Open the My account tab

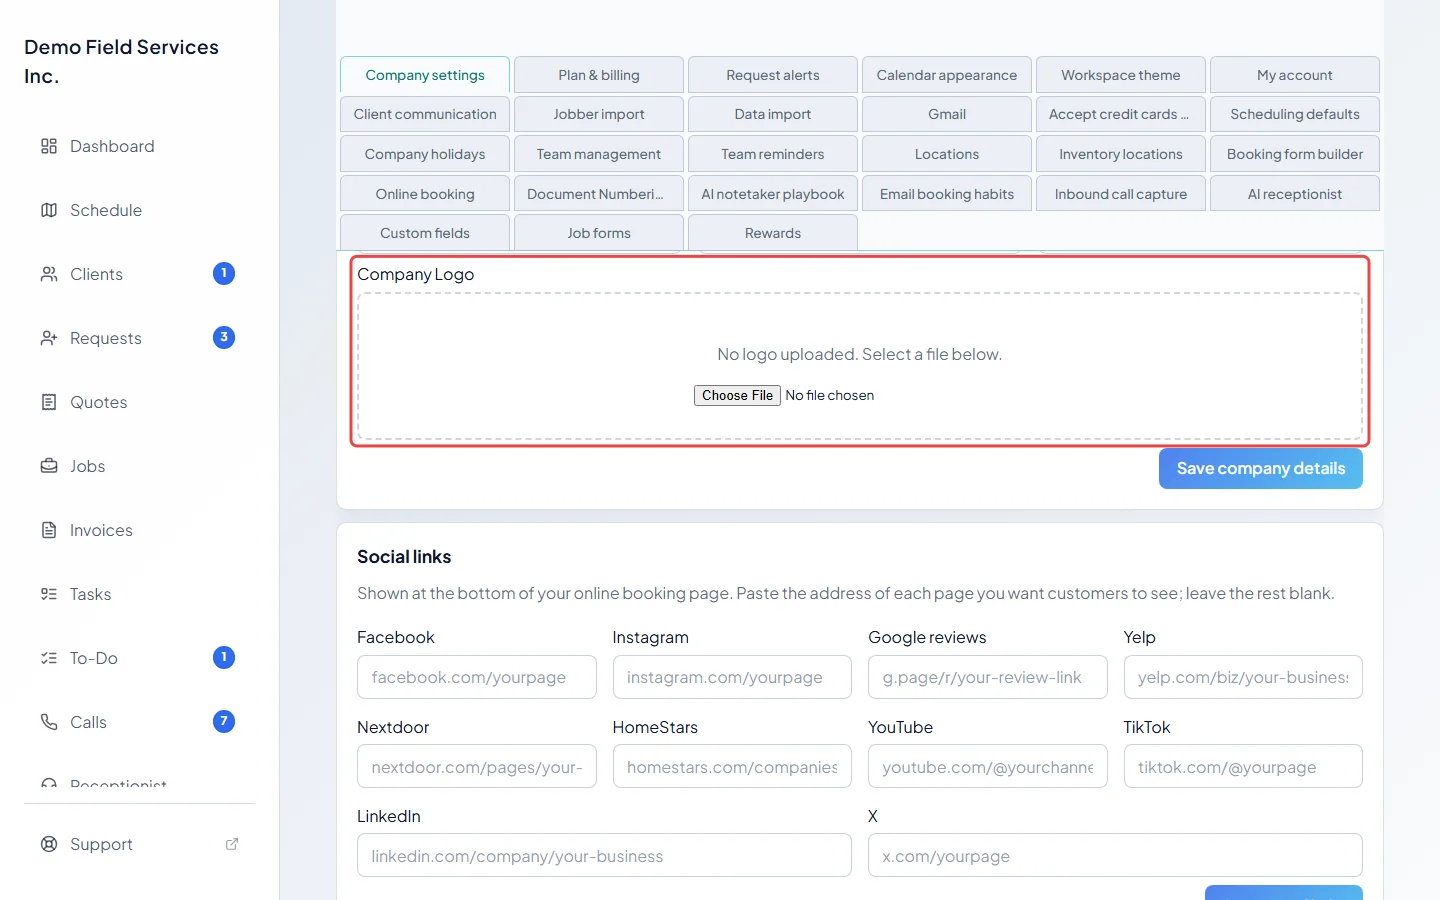[1295, 75]
